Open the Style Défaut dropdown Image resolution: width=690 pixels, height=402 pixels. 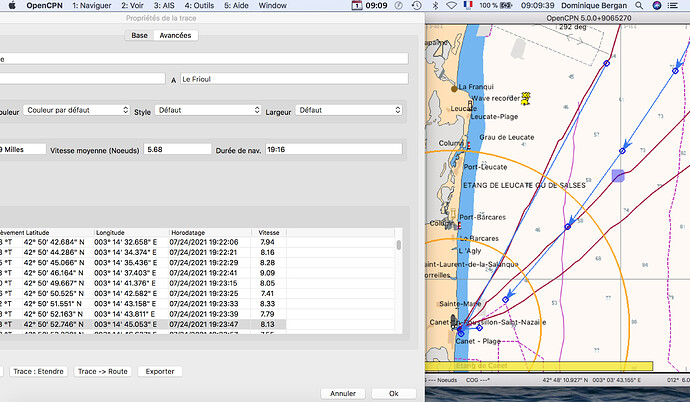(208, 110)
